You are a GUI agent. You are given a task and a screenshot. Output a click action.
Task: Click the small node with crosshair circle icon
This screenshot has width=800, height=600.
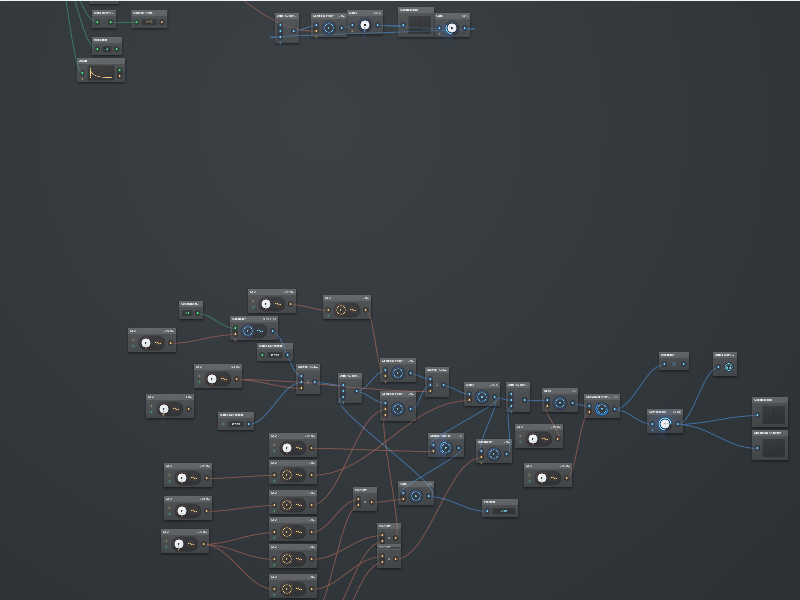tap(727, 366)
